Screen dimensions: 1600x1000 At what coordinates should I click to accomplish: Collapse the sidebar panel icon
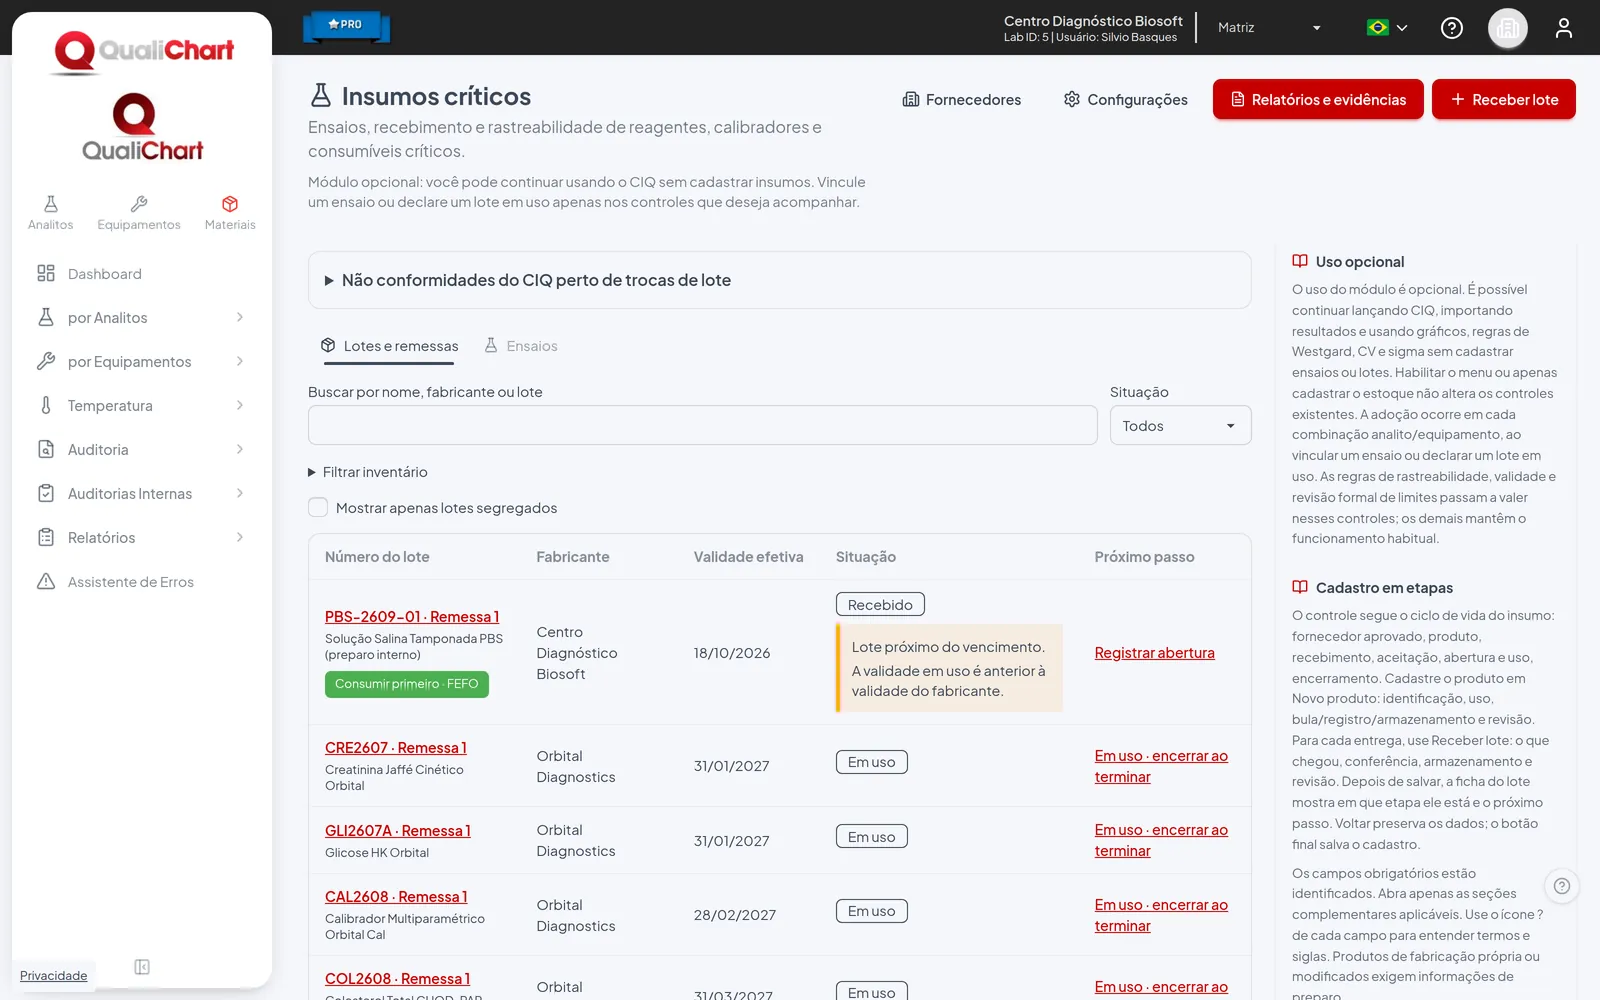pos(142,967)
